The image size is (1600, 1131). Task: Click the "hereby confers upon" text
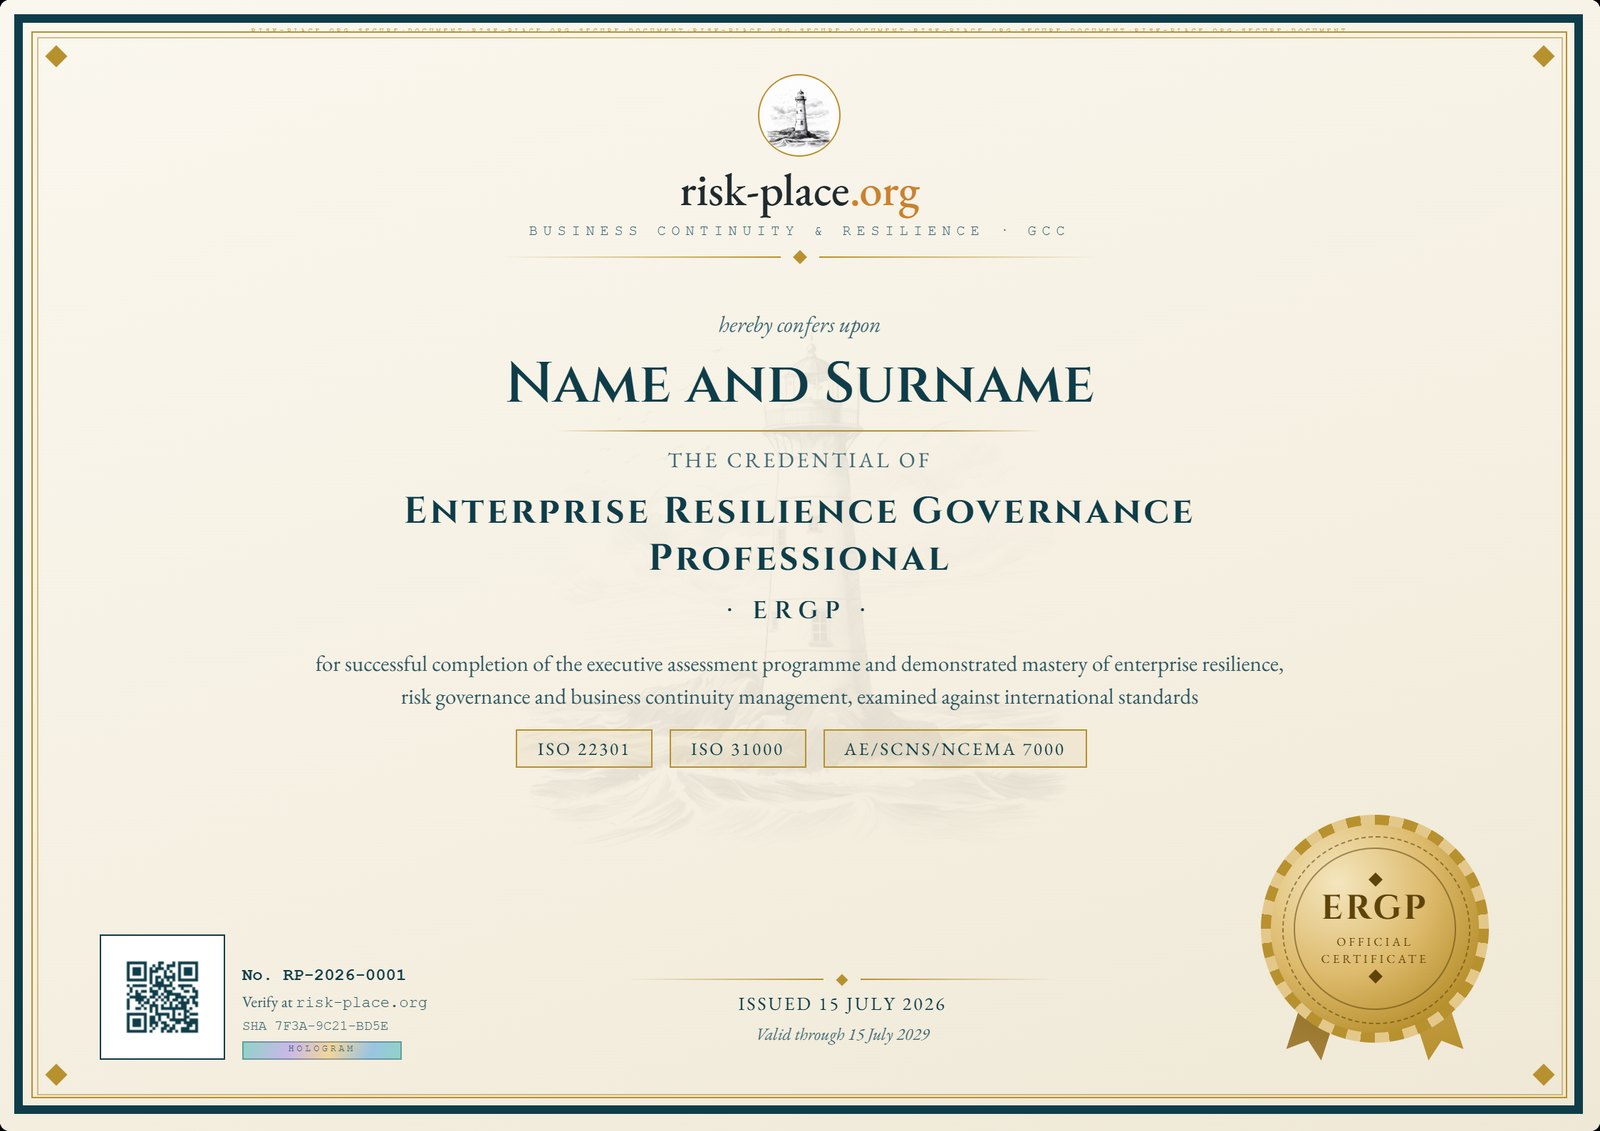(x=799, y=325)
